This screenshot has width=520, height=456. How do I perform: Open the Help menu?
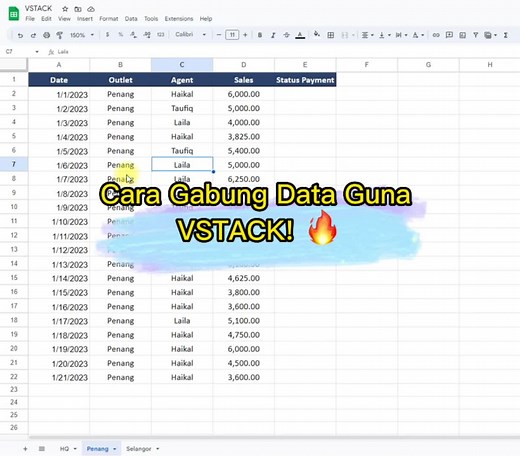pos(206,19)
